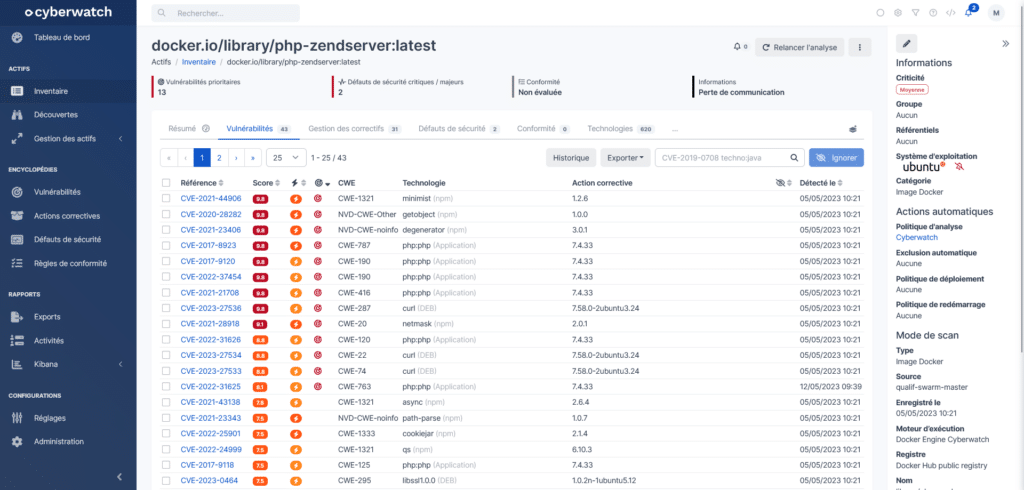Open Règles de conformité checklist icon

[18, 263]
